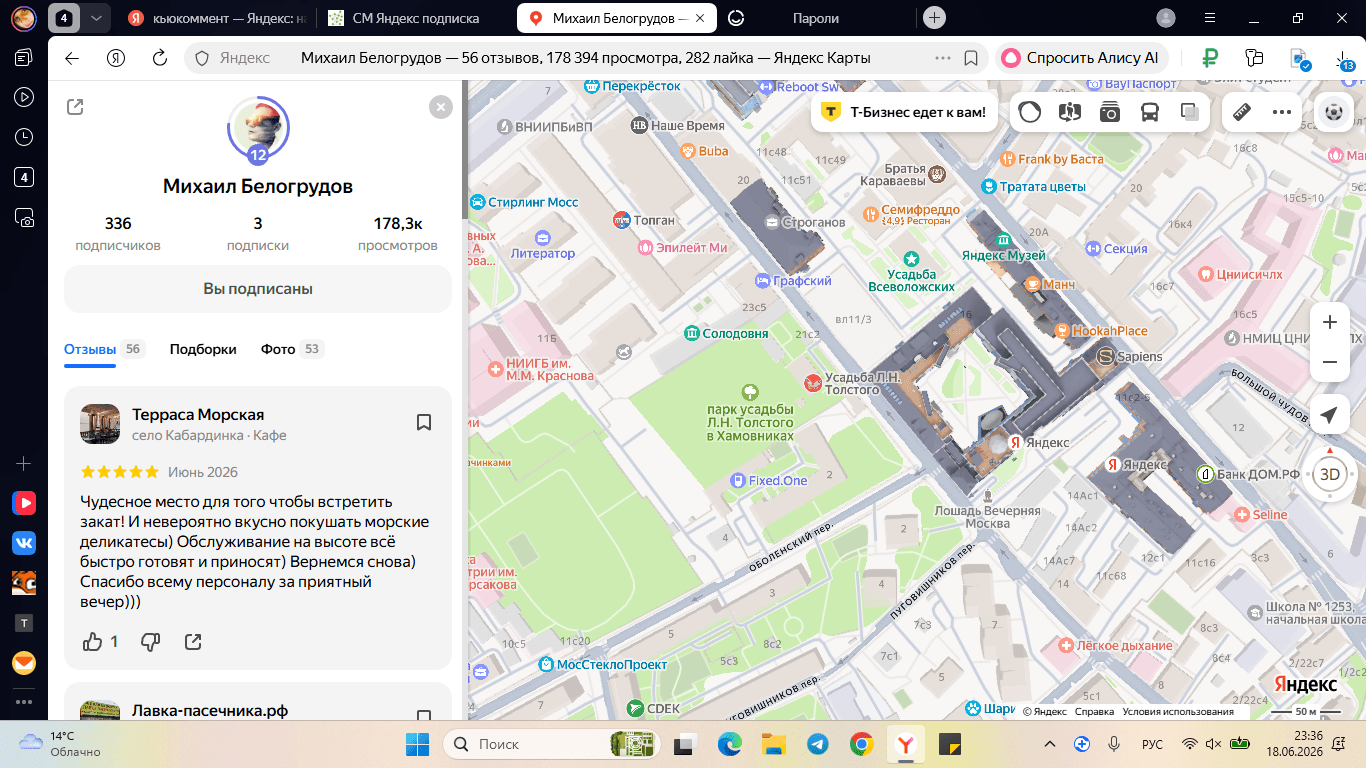Open Microsoft Edge from the taskbar
This screenshot has width=1366, height=768.
pyautogui.click(x=729, y=744)
